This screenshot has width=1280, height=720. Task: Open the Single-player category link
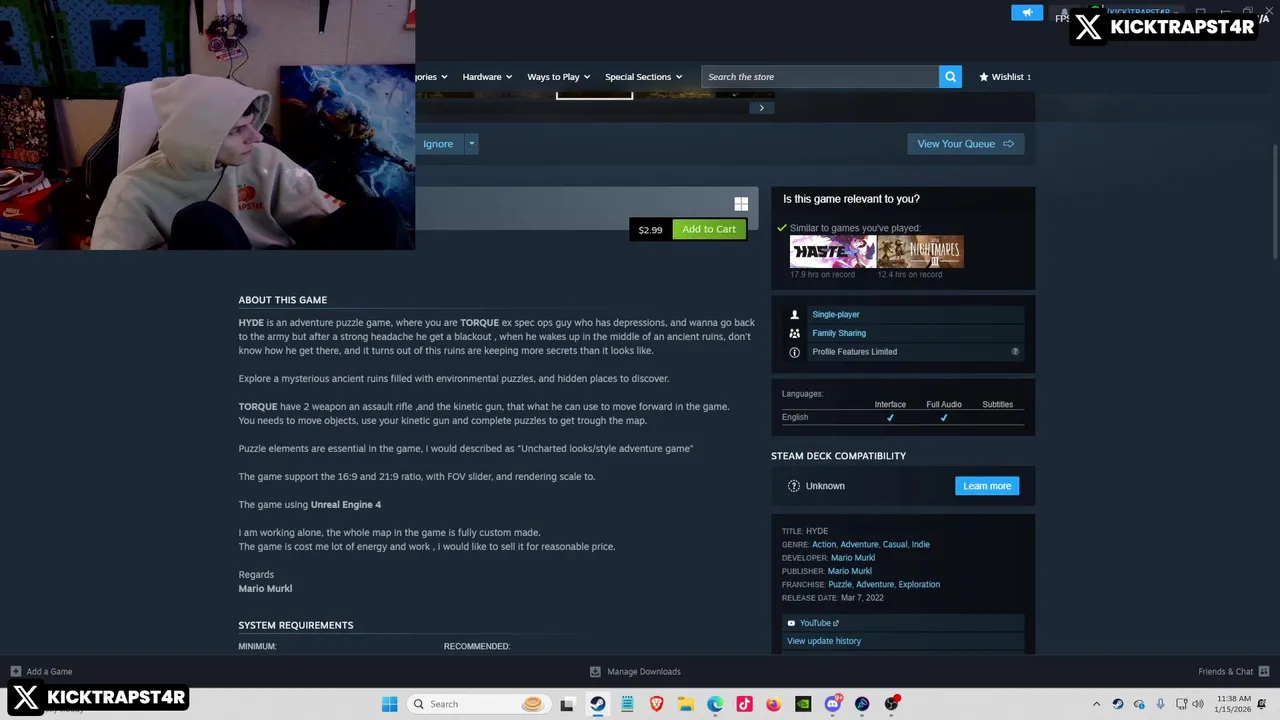click(836, 314)
